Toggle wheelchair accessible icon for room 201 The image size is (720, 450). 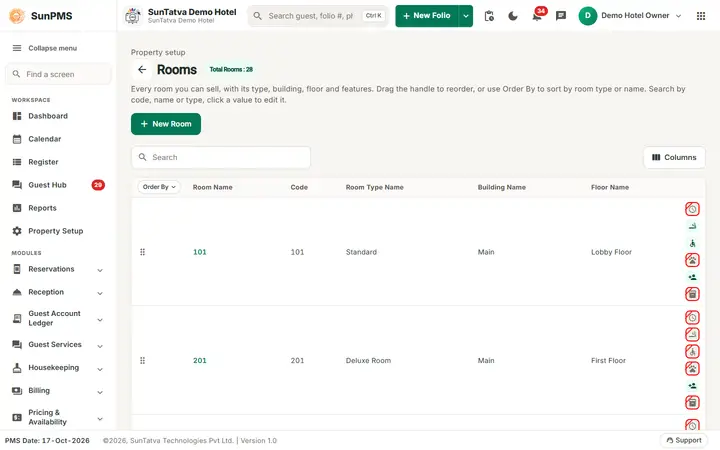click(692, 352)
